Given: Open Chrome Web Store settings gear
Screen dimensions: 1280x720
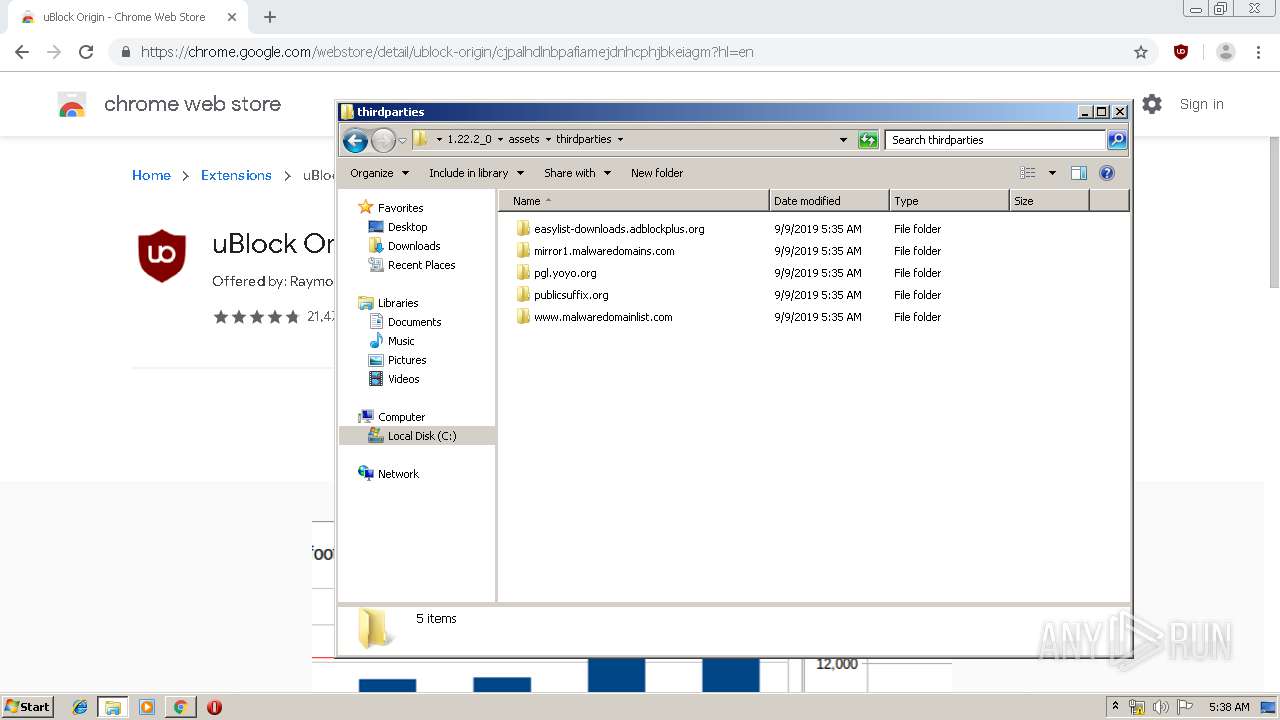Looking at the screenshot, I should coord(1152,104).
